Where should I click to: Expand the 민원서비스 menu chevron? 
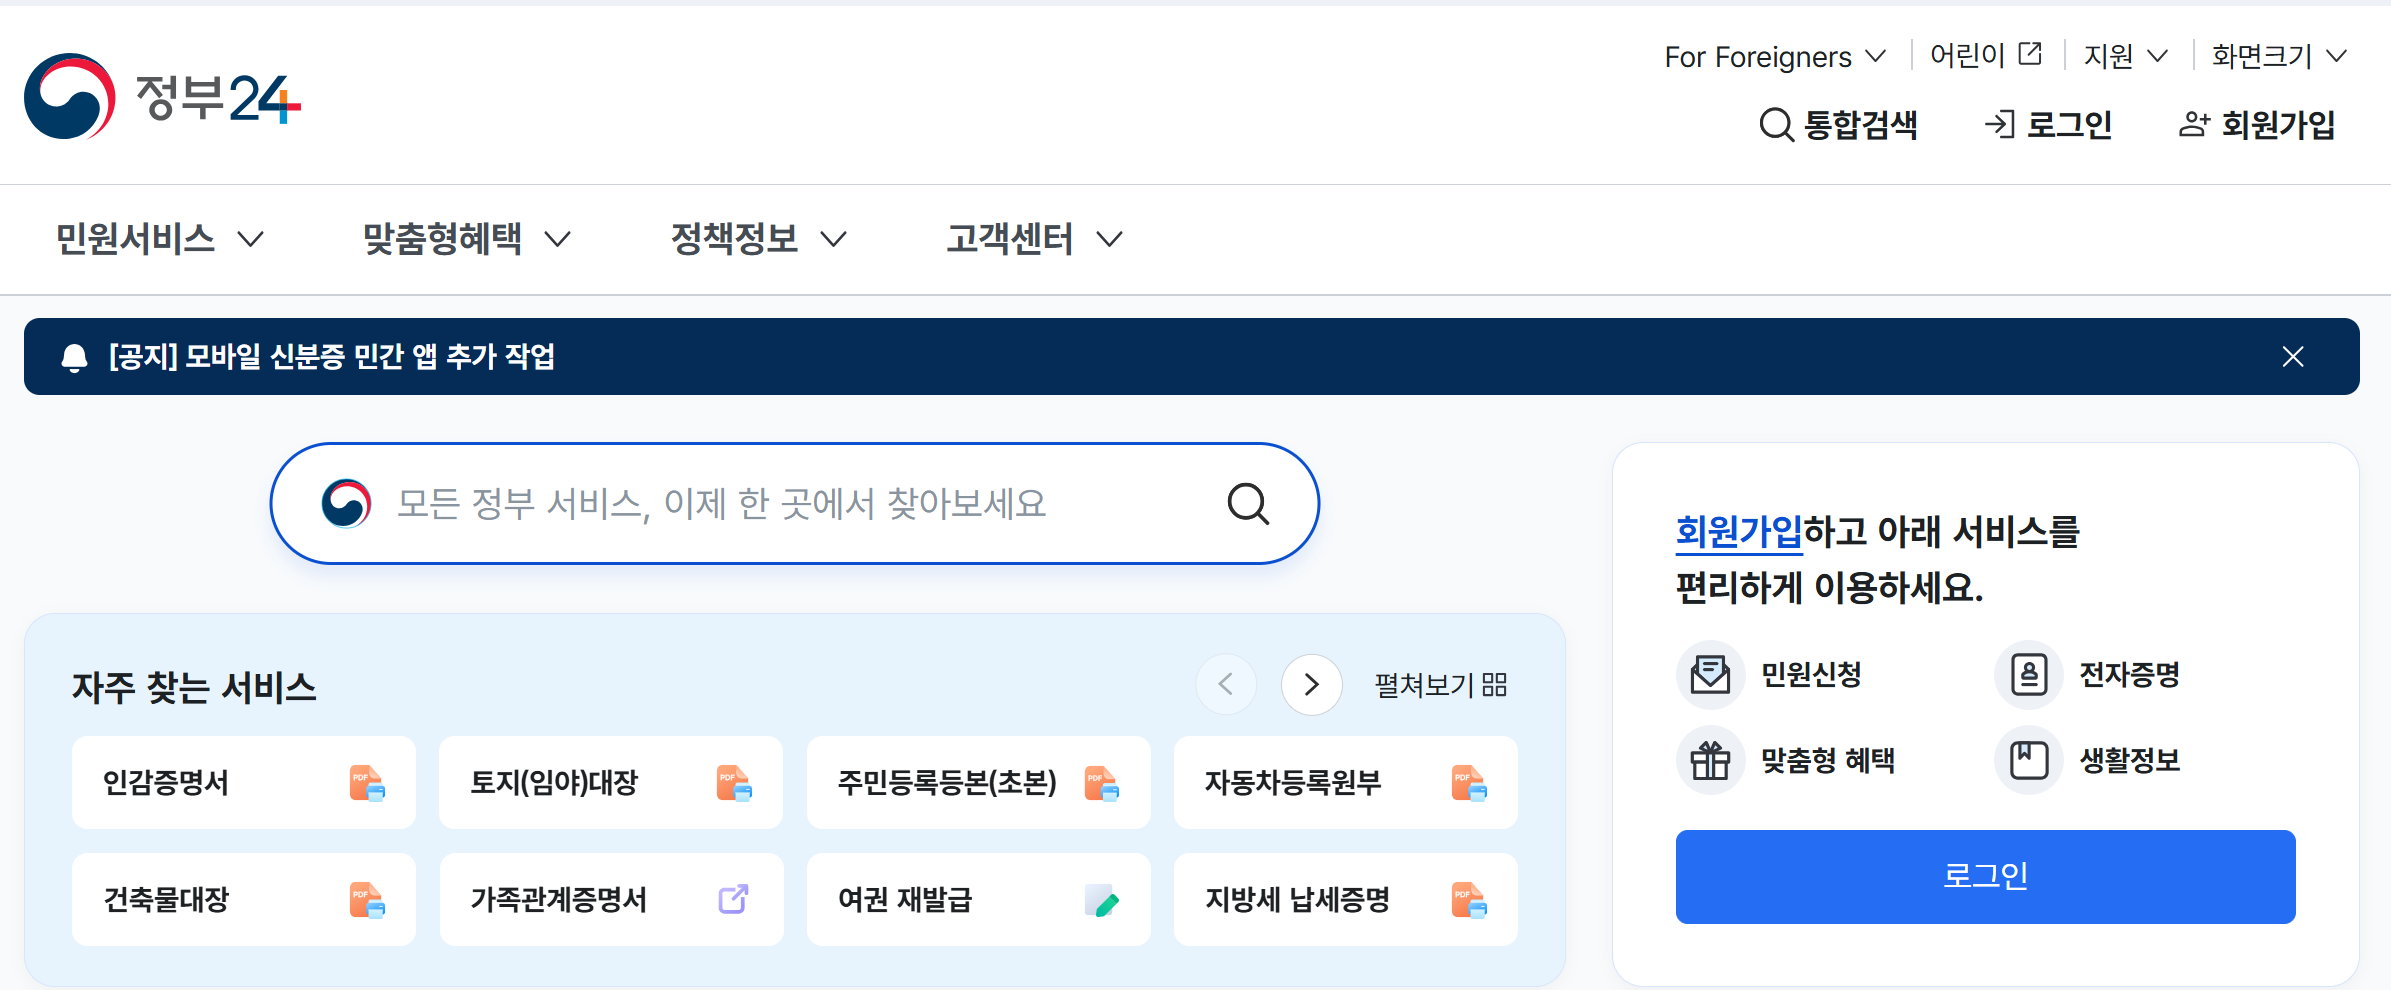pos(252,240)
